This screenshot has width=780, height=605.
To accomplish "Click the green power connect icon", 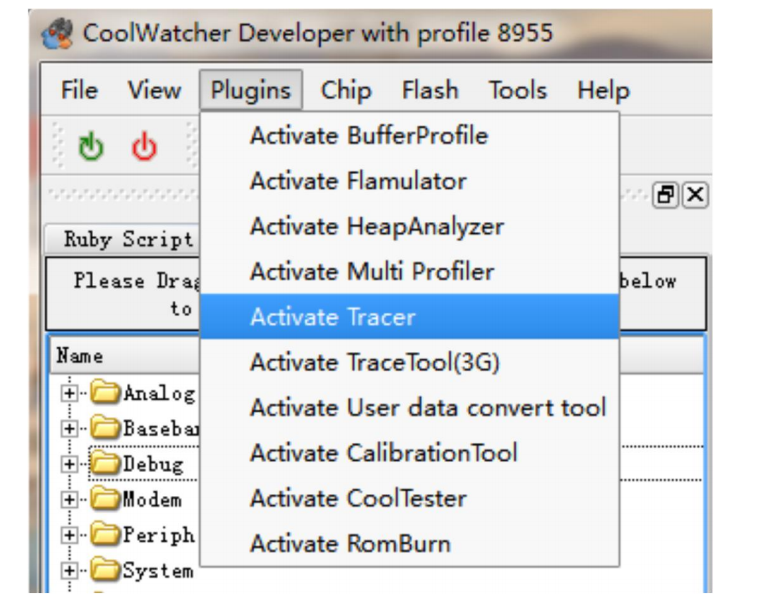I will 91,146.
